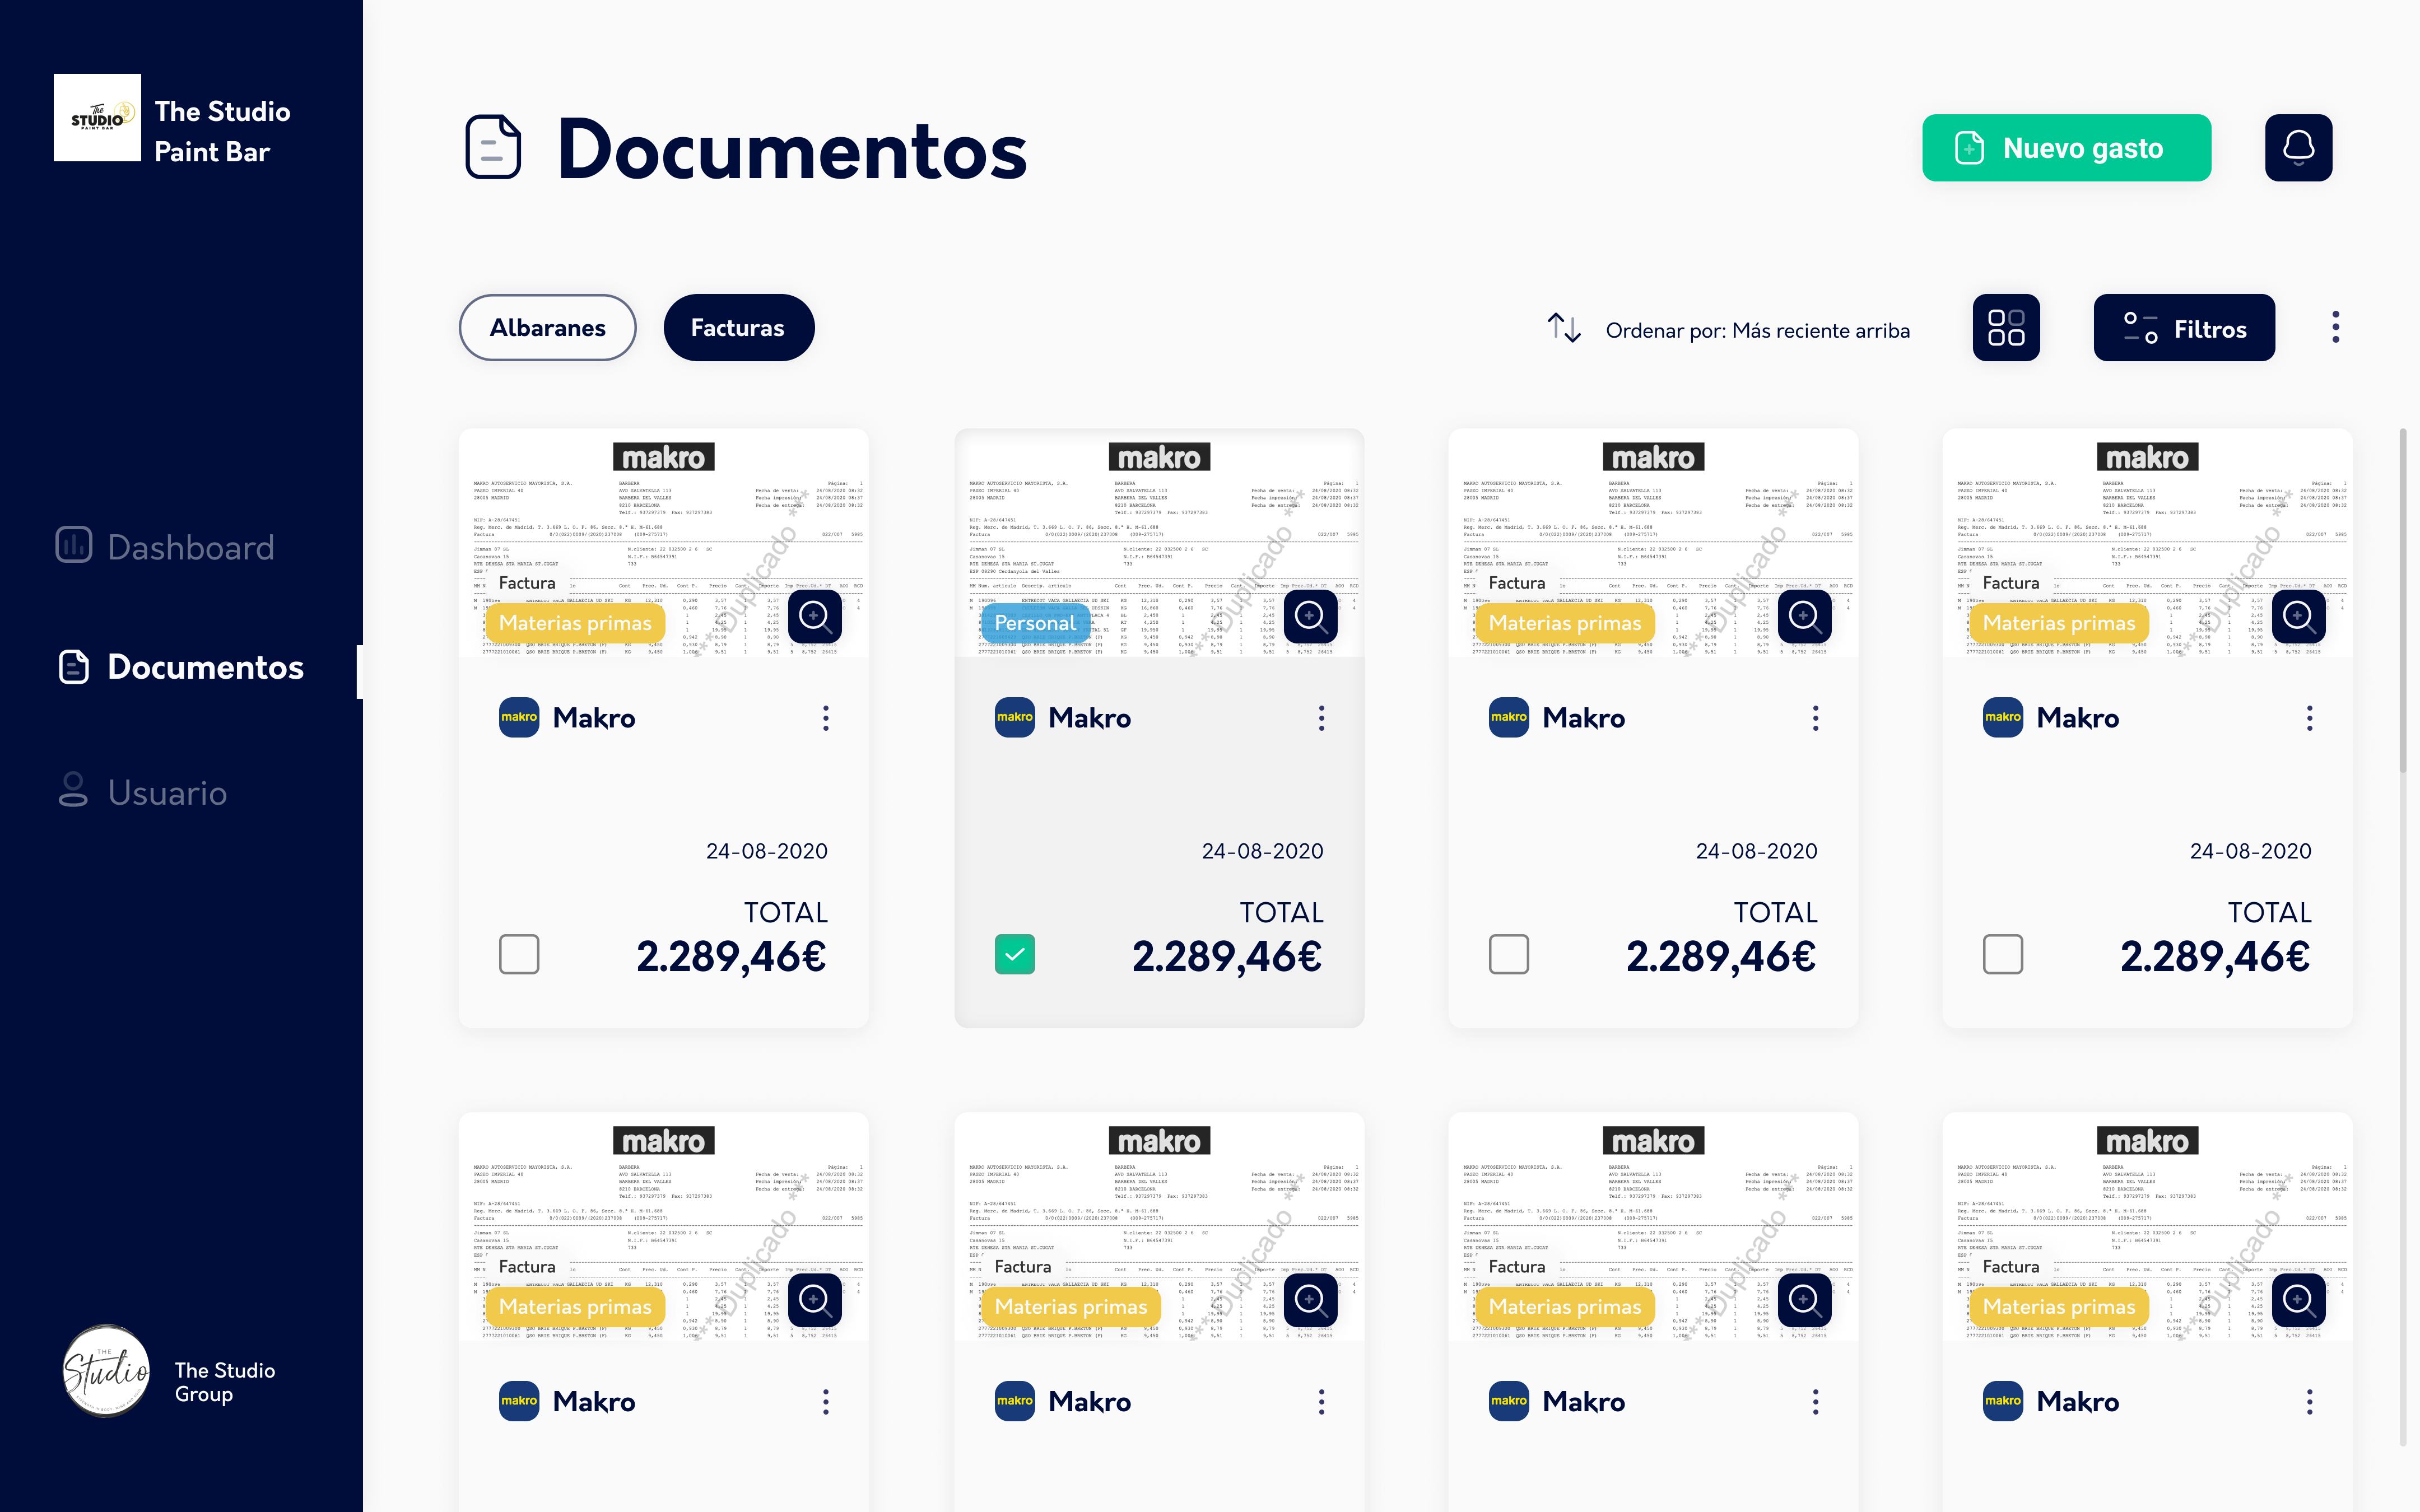Click the 2.289,46€ total on the Personal card

(1226, 957)
